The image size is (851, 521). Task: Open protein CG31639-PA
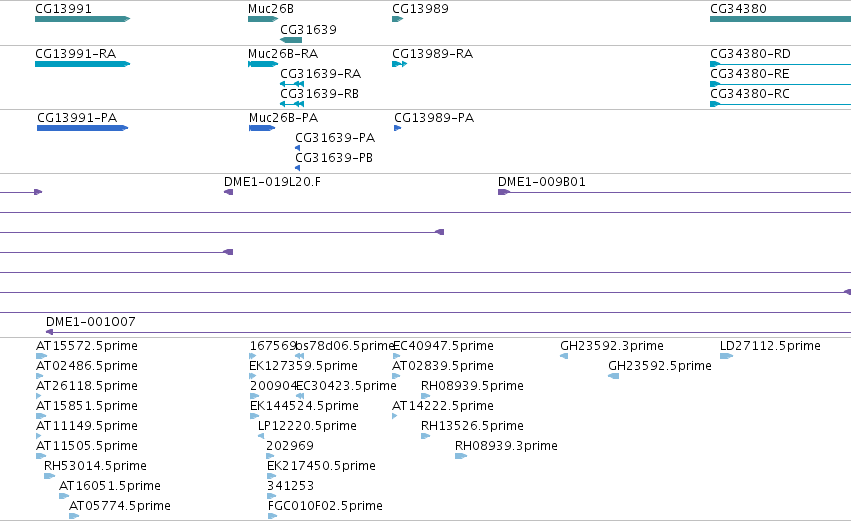pyautogui.click(x=335, y=138)
